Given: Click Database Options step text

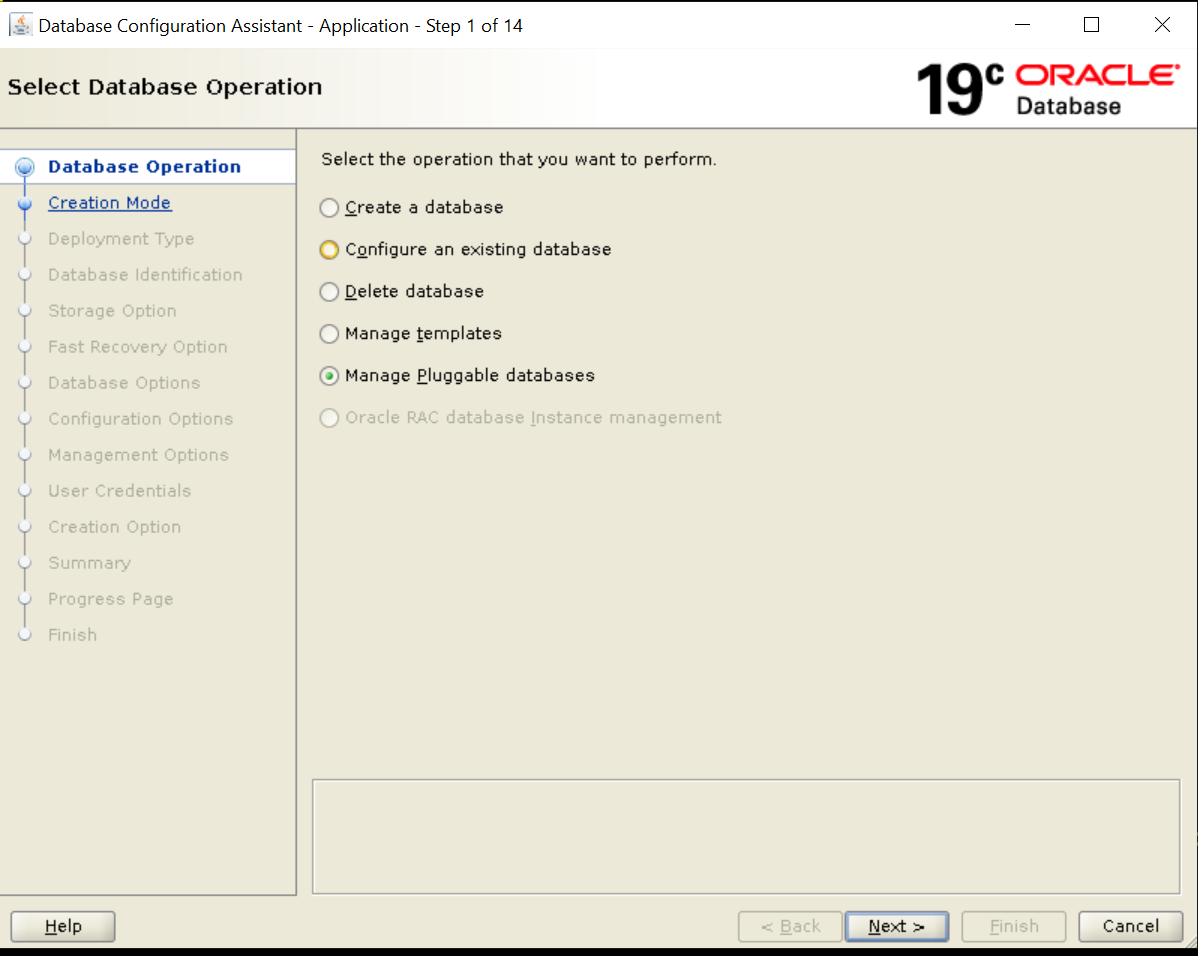Looking at the screenshot, I should [x=124, y=382].
